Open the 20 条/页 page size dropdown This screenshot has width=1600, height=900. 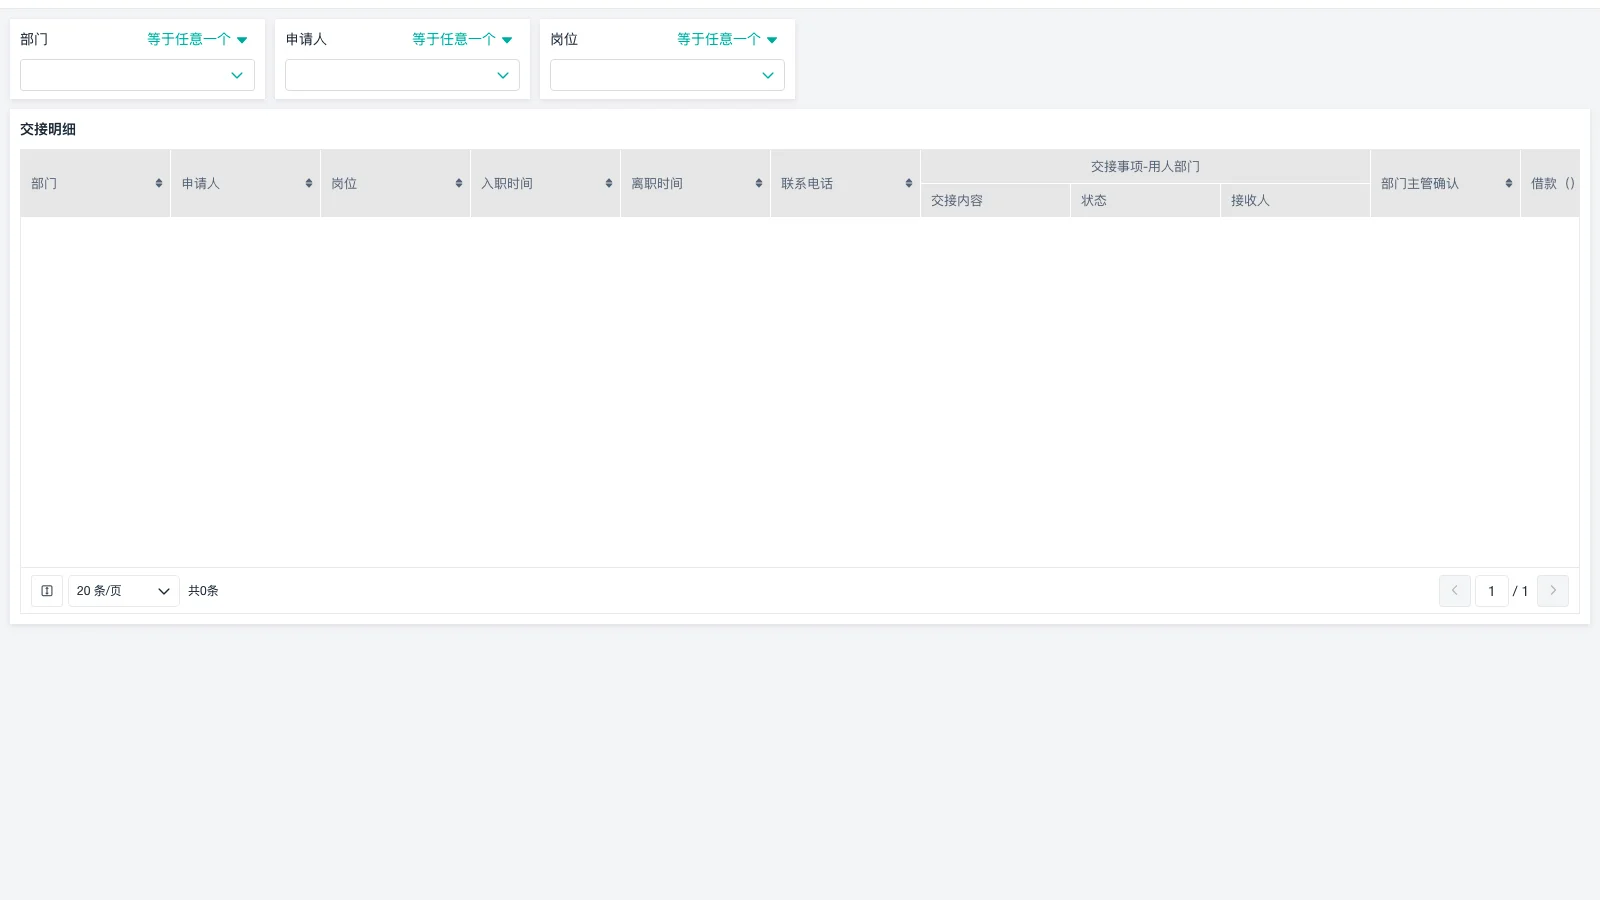[x=123, y=591]
